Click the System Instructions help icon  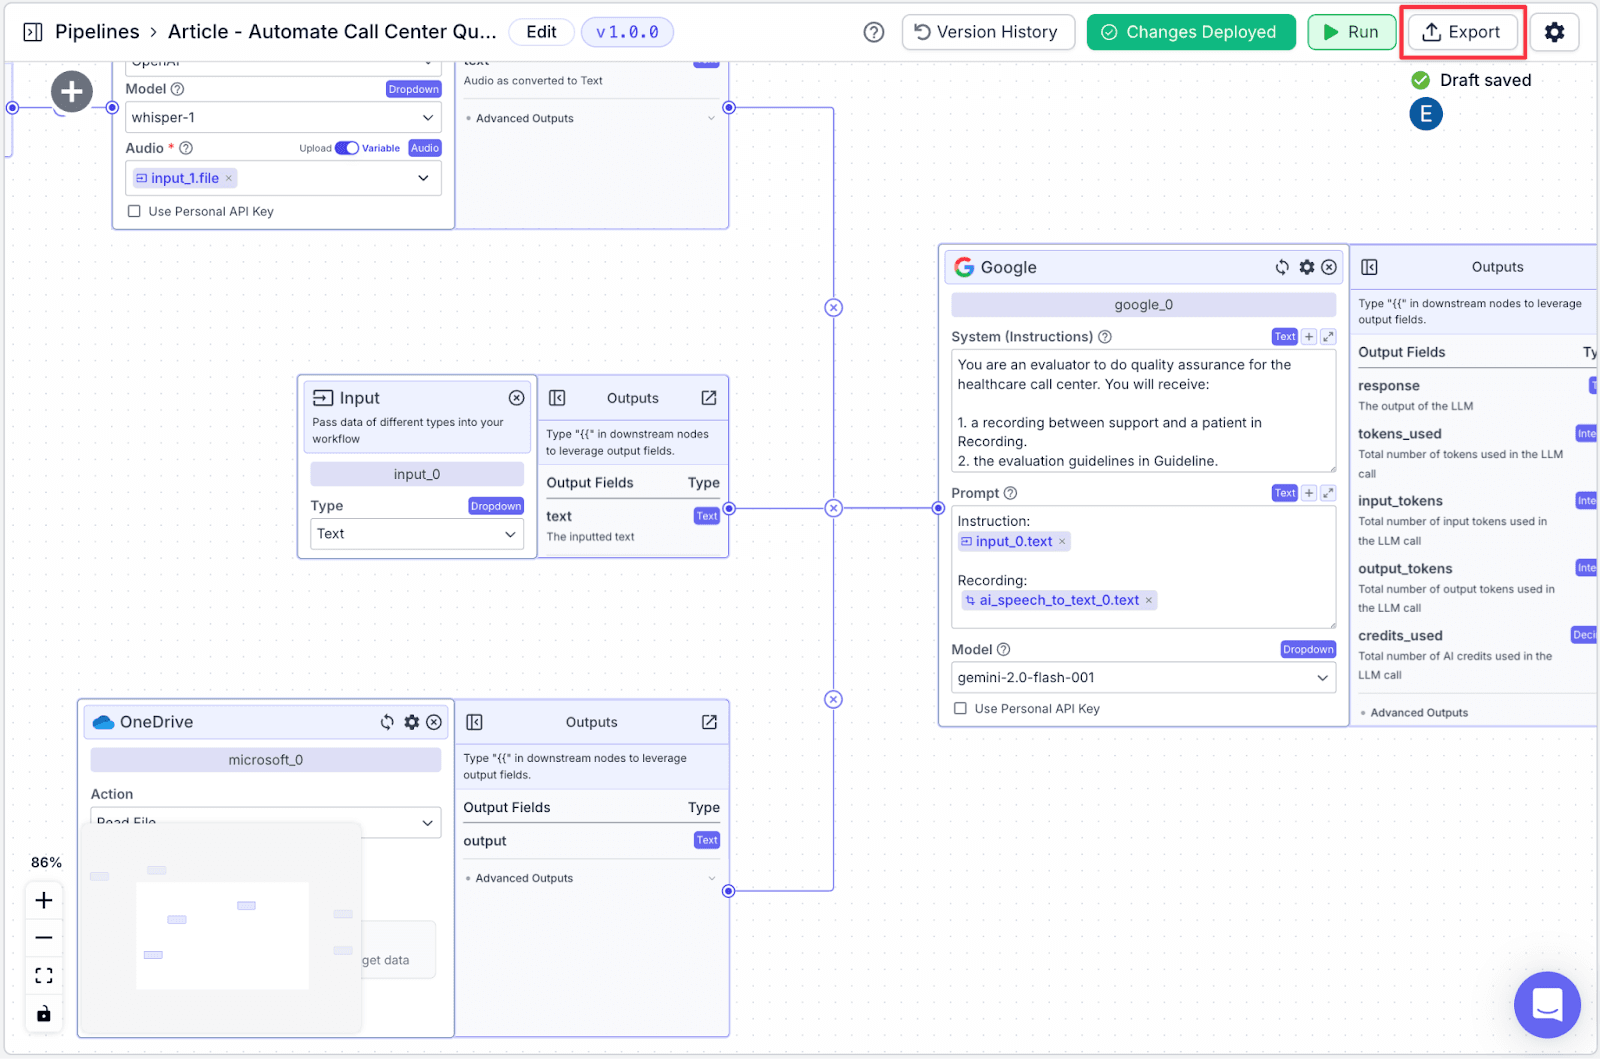click(x=1105, y=337)
